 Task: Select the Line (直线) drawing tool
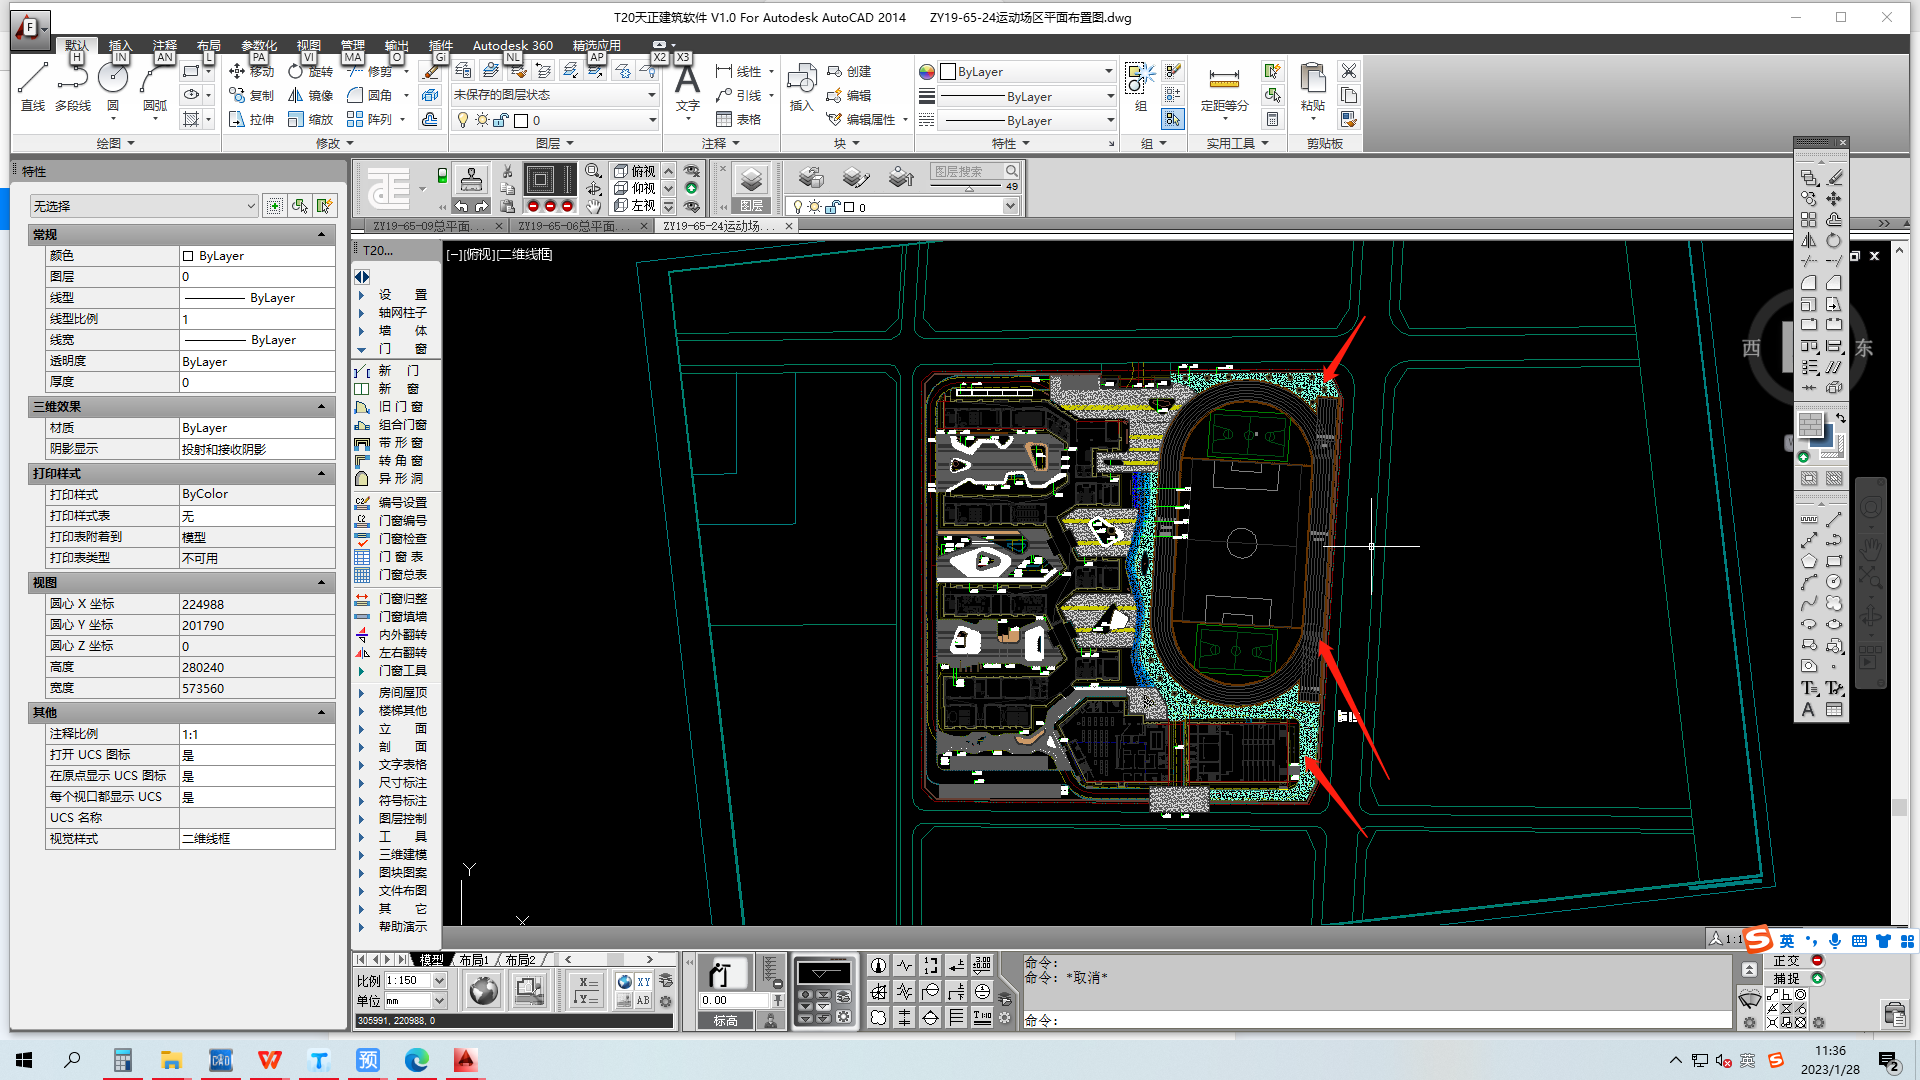pos(32,85)
